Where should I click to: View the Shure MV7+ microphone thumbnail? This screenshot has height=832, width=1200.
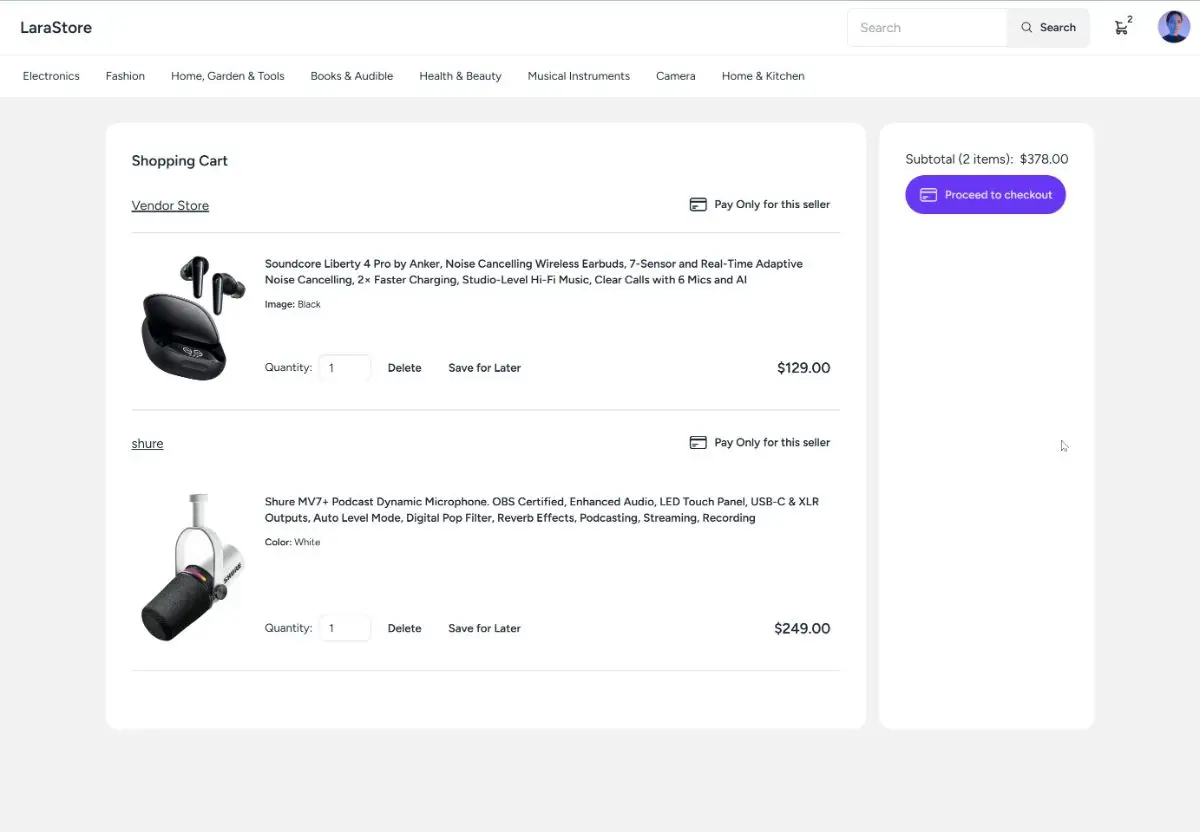coord(190,566)
